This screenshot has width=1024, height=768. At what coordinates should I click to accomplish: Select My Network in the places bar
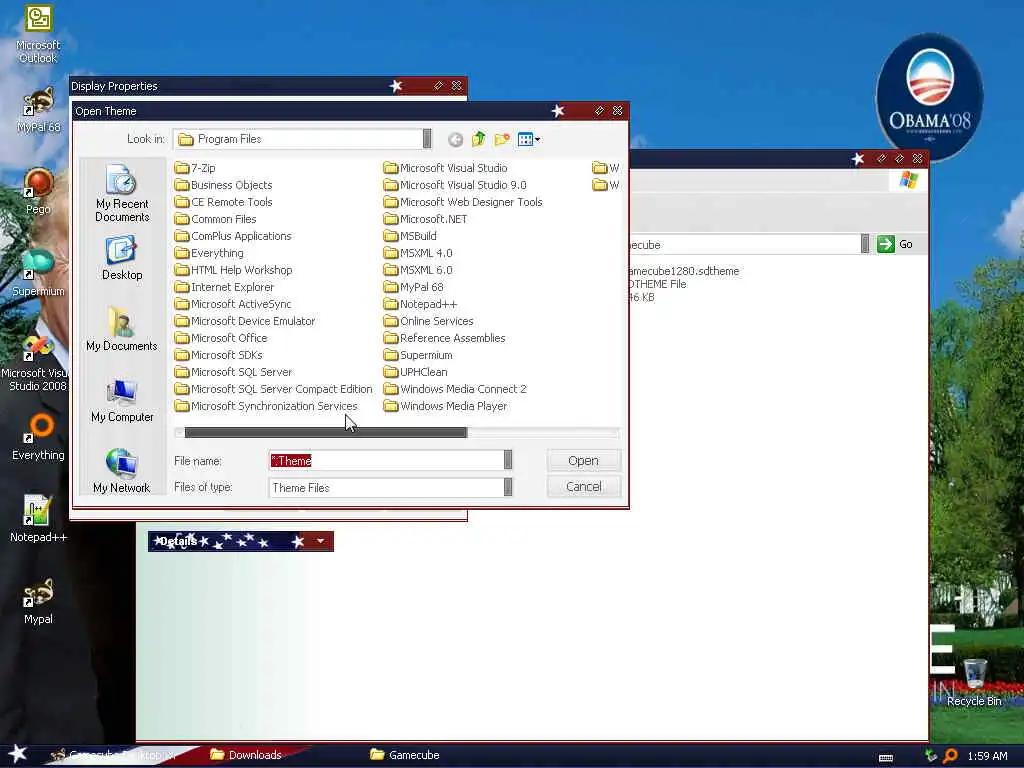pyautogui.click(x=122, y=472)
